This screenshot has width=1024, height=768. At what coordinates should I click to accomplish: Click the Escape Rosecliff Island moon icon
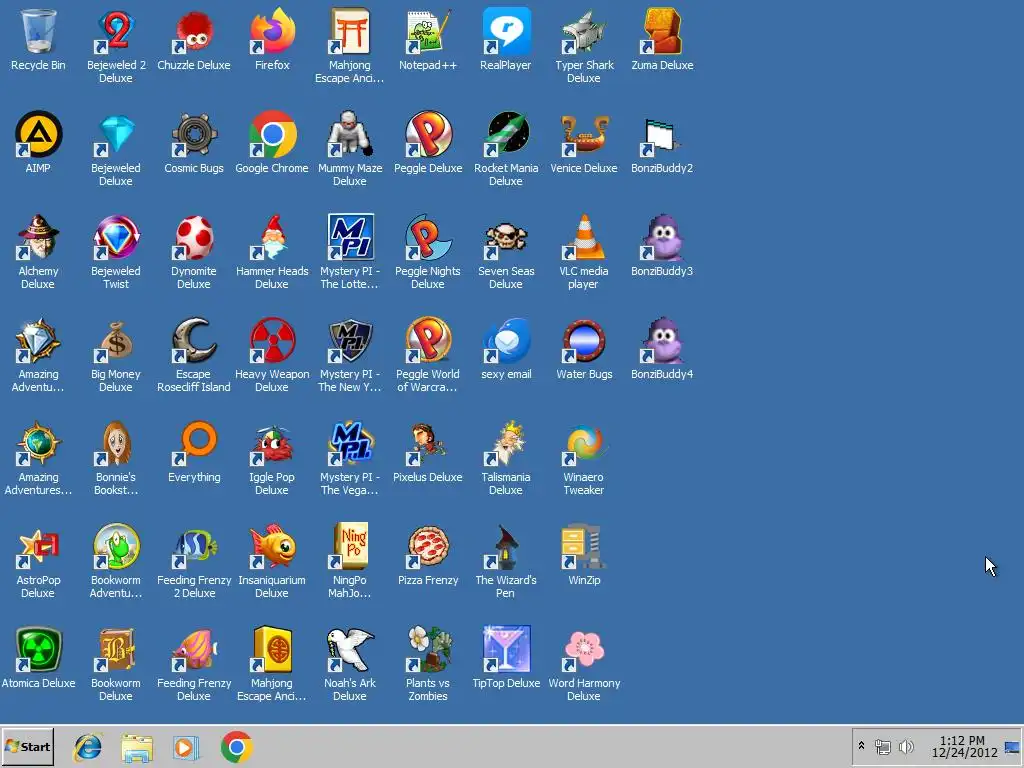coord(194,340)
